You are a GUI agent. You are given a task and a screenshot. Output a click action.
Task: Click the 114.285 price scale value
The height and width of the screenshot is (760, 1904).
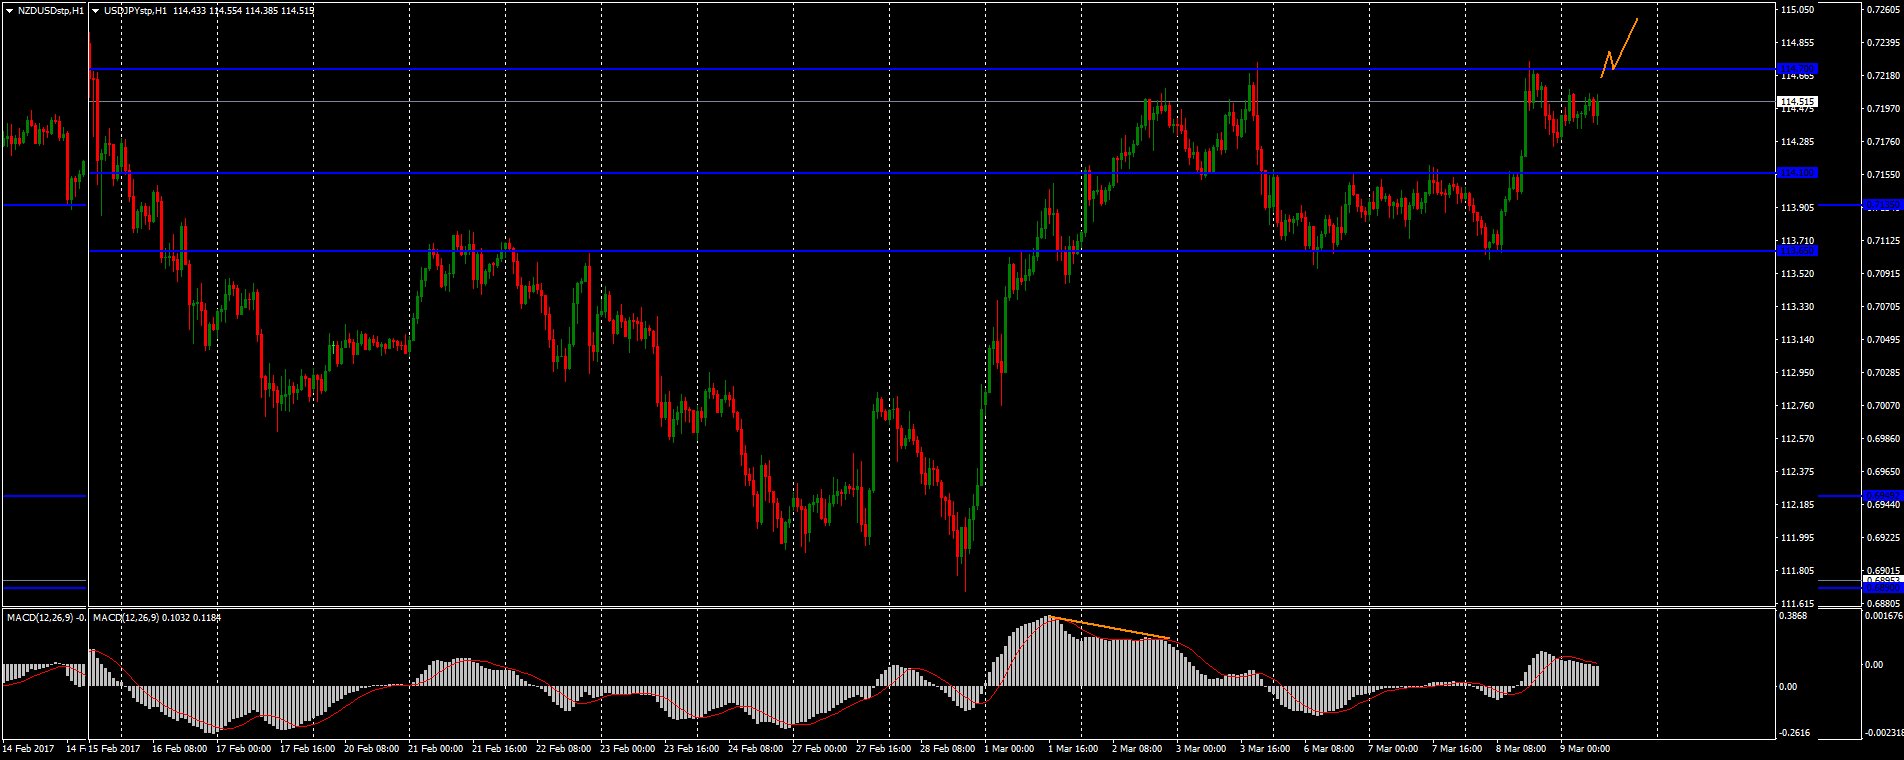coord(1798,142)
